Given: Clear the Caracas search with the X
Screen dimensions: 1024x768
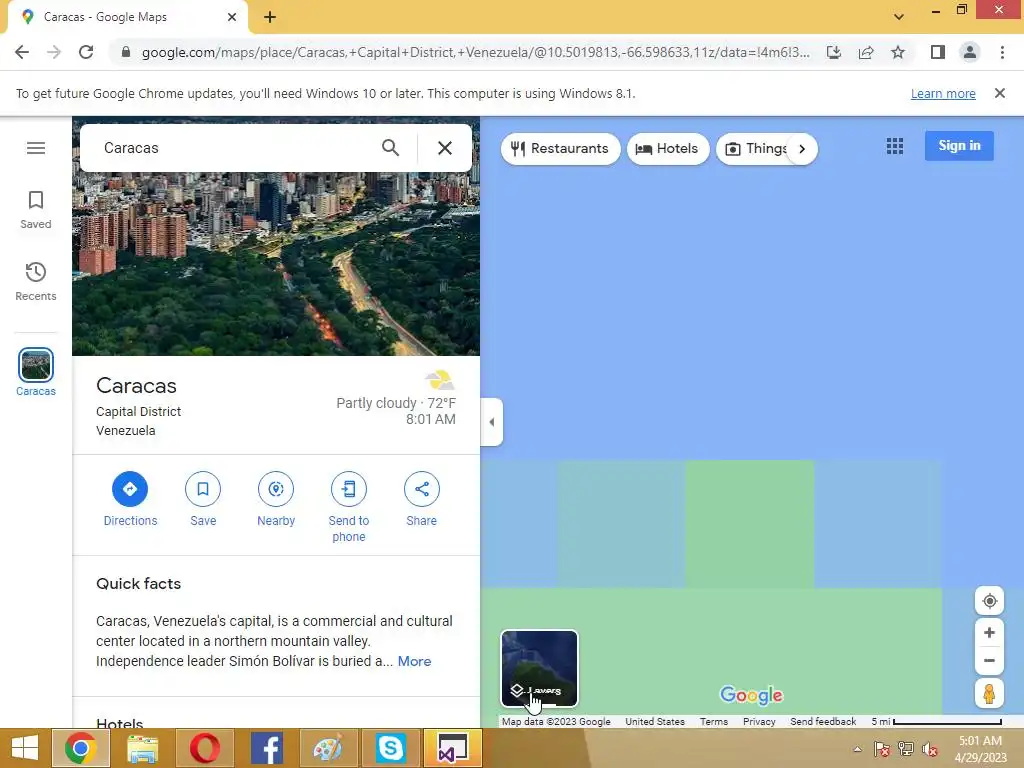Looking at the screenshot, I should point(445,148).
